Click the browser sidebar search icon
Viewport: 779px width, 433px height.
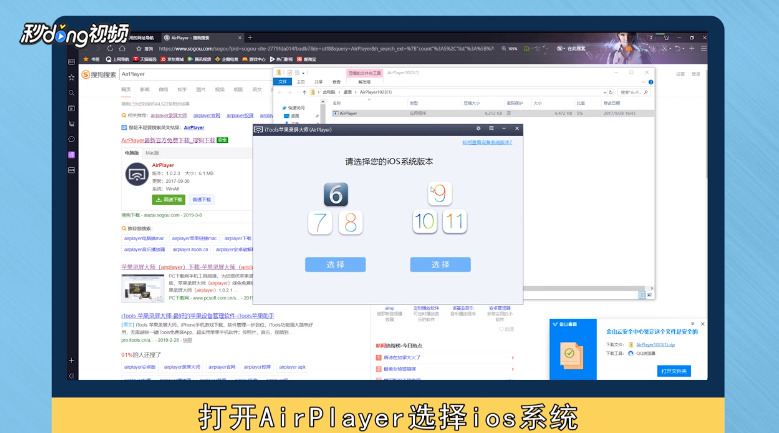click(x=72, y=93)
